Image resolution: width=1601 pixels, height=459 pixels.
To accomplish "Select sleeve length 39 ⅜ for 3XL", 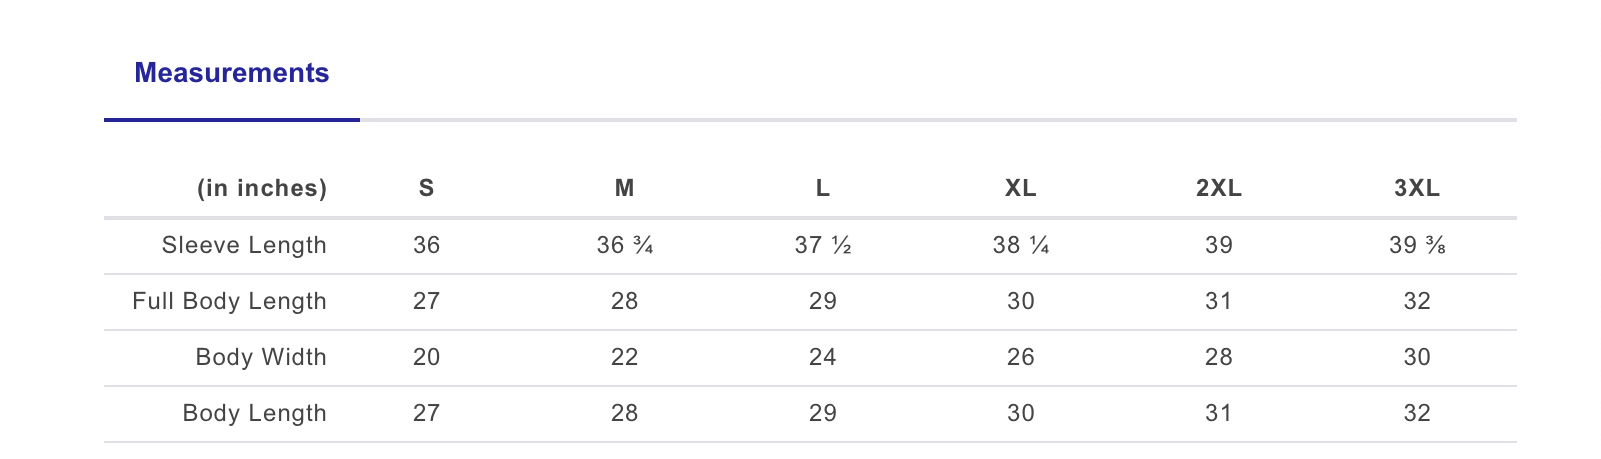I will coord(1416,245).
